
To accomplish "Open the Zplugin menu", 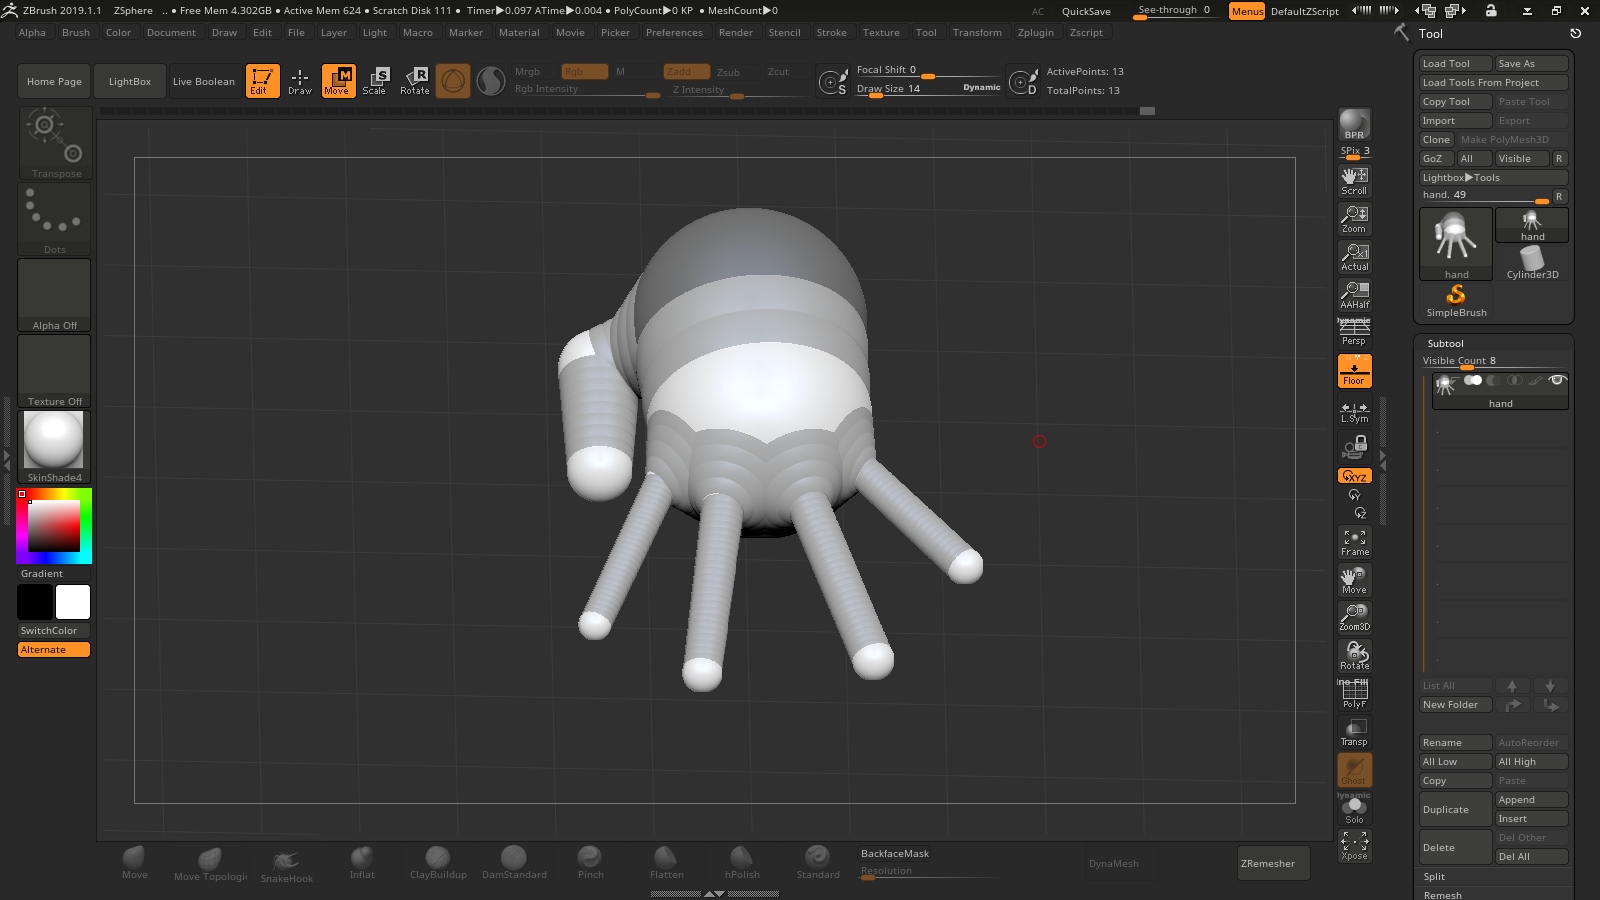I will 1036,33.
